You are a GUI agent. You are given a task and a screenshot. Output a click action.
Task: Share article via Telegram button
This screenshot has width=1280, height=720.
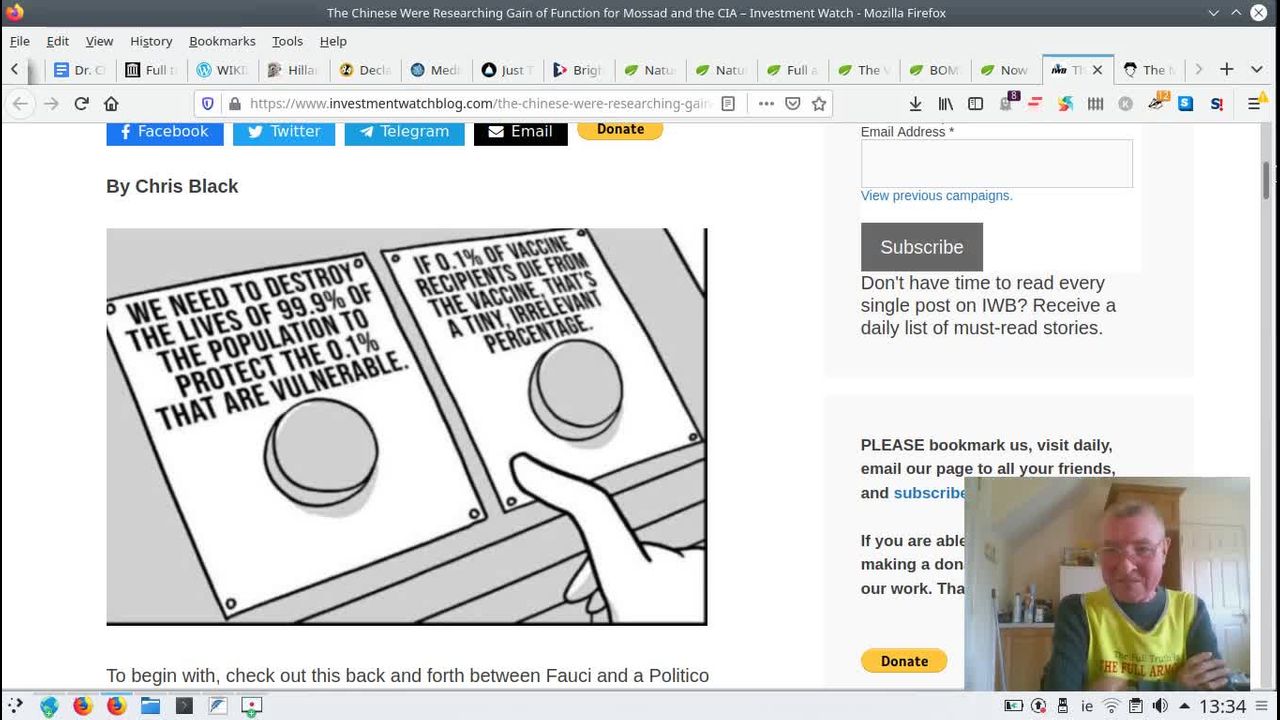pos(404,131)
